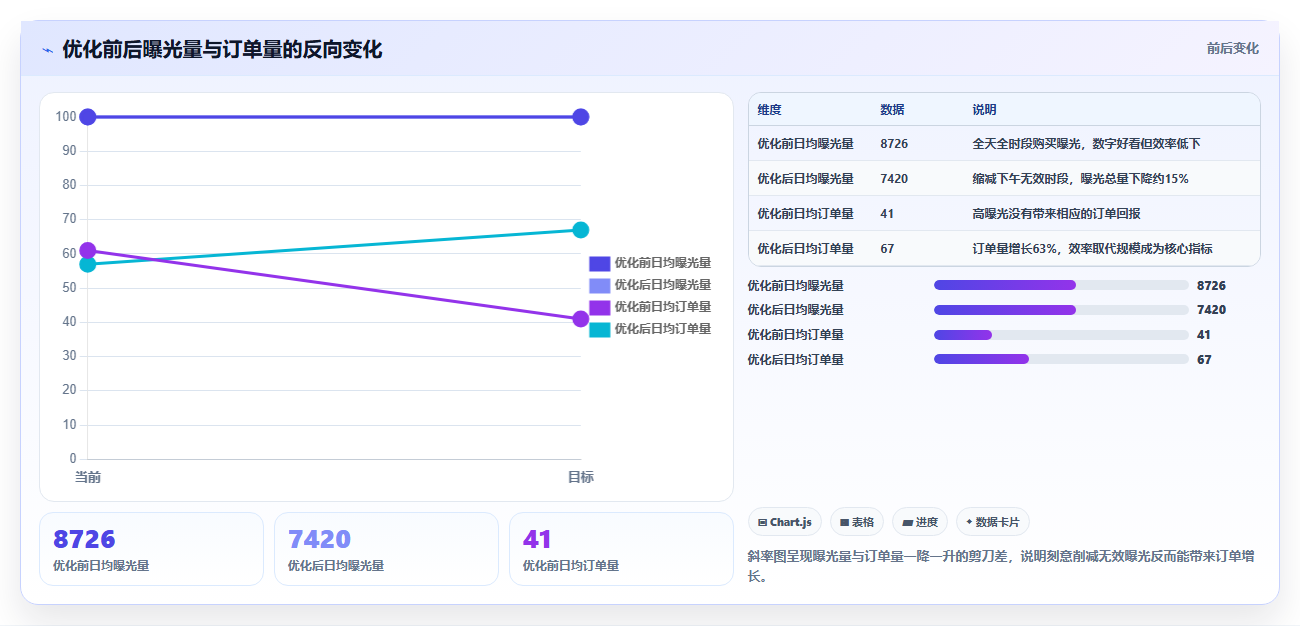Click the 8726 progress bar for 优化前日均曝光量

[x=1061, y=285]
